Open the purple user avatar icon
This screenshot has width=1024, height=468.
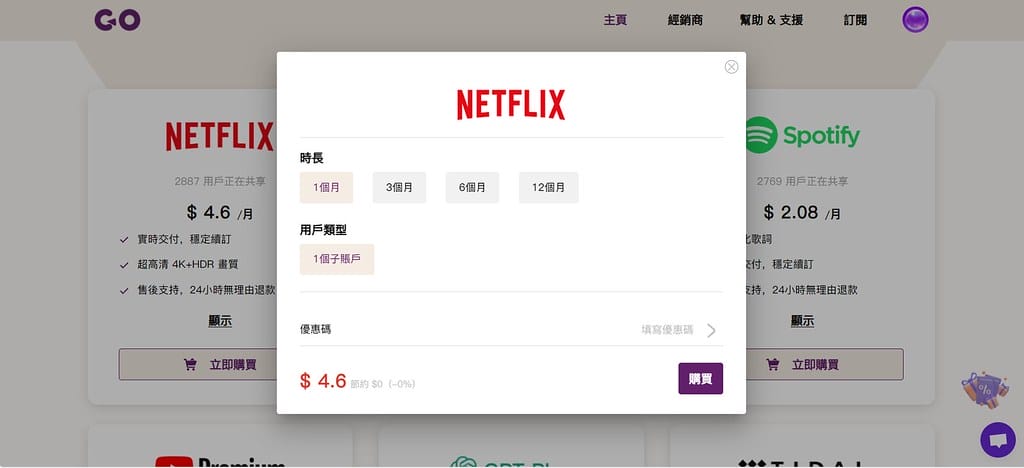click(915, 20)
